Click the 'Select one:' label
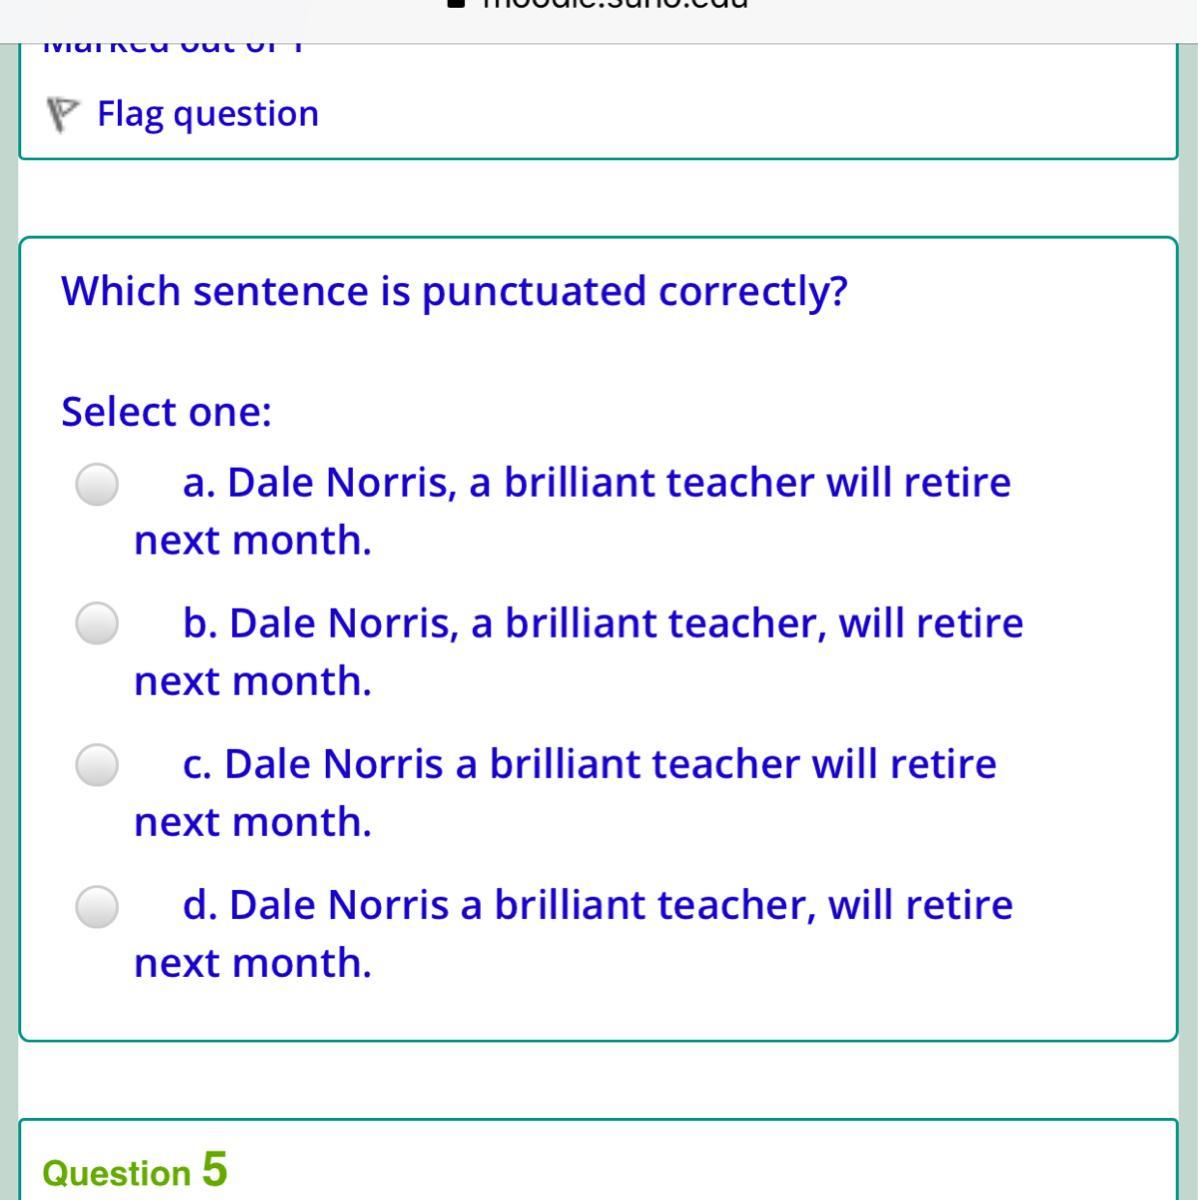Screen dimensions: 1198x1200 pyautogui.click(x=166, y=412)
